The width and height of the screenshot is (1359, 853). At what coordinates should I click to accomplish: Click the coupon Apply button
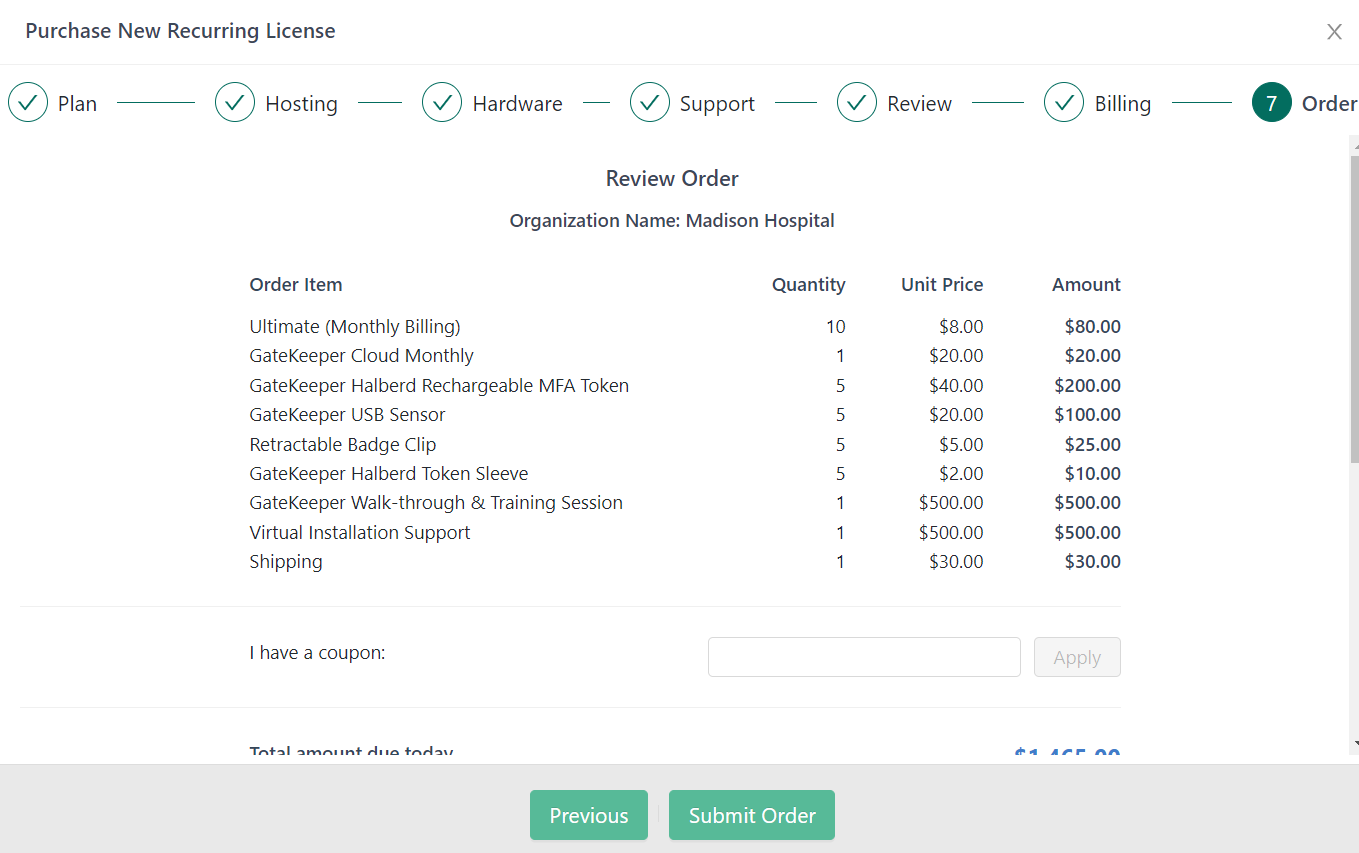coord(1077,657)
